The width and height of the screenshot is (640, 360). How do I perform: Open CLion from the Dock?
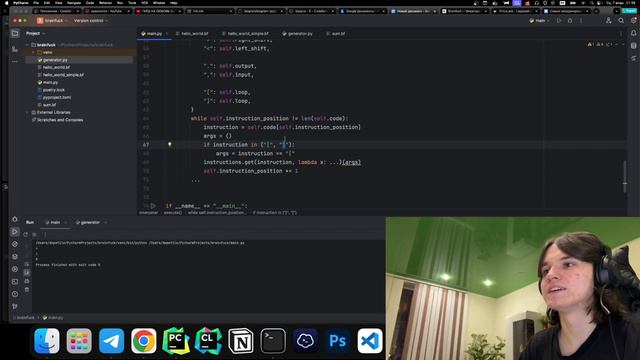208,340
